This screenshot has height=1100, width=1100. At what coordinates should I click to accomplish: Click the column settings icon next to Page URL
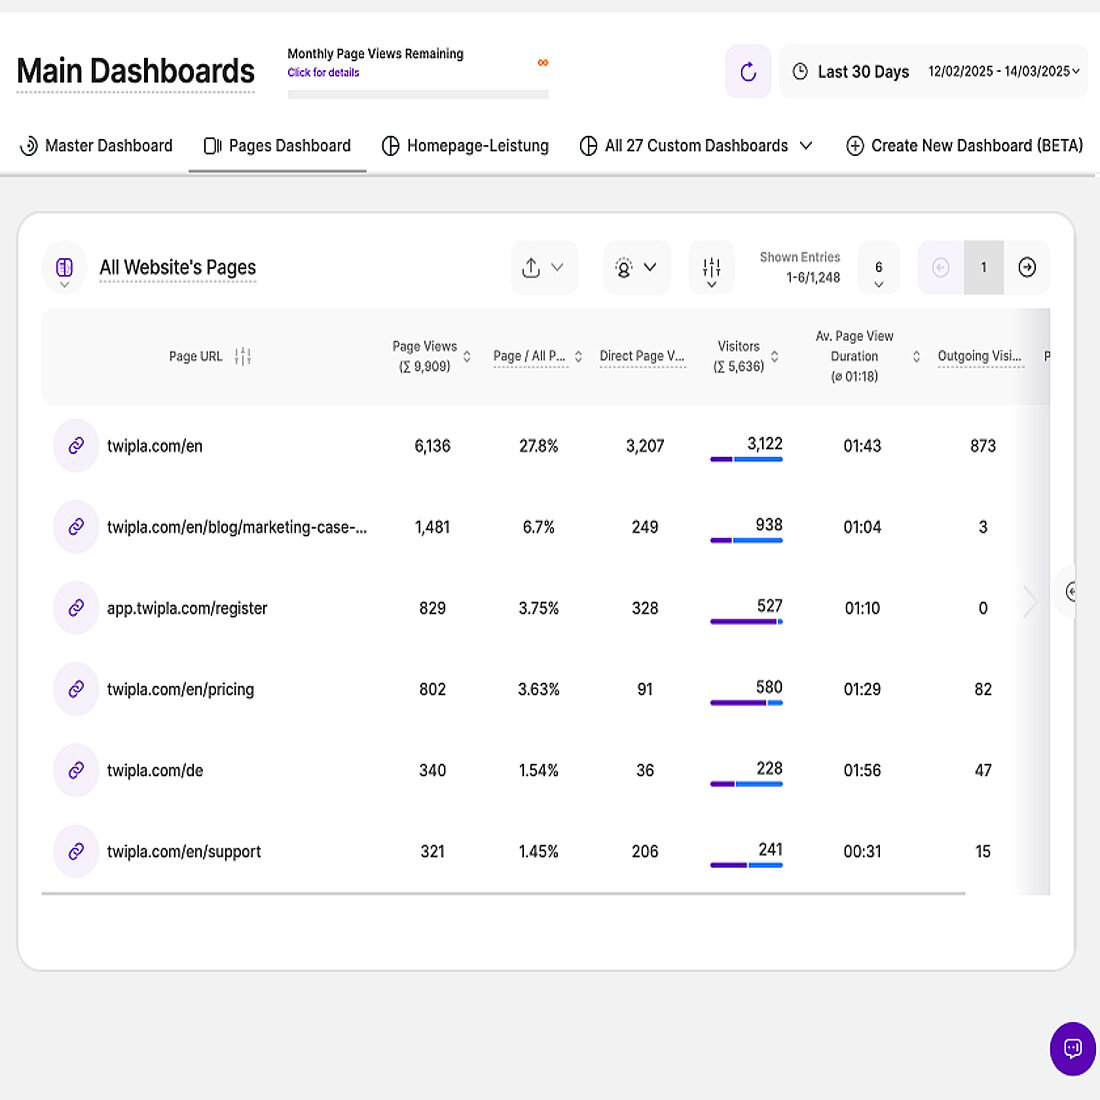[x=242, y=356]
